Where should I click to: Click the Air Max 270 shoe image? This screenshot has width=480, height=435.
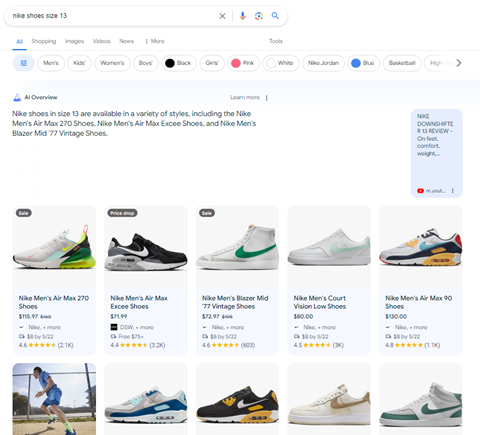[54, 247]
